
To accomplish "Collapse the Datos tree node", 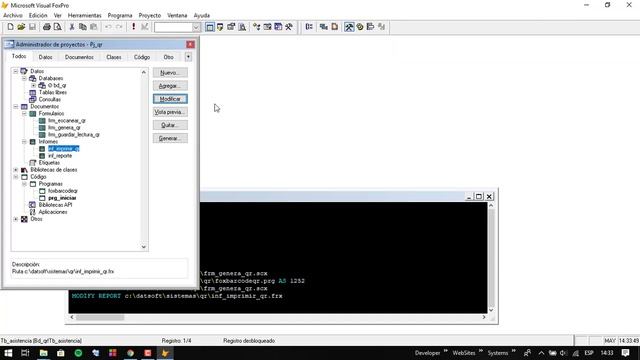I will click(x=16, y=71).
